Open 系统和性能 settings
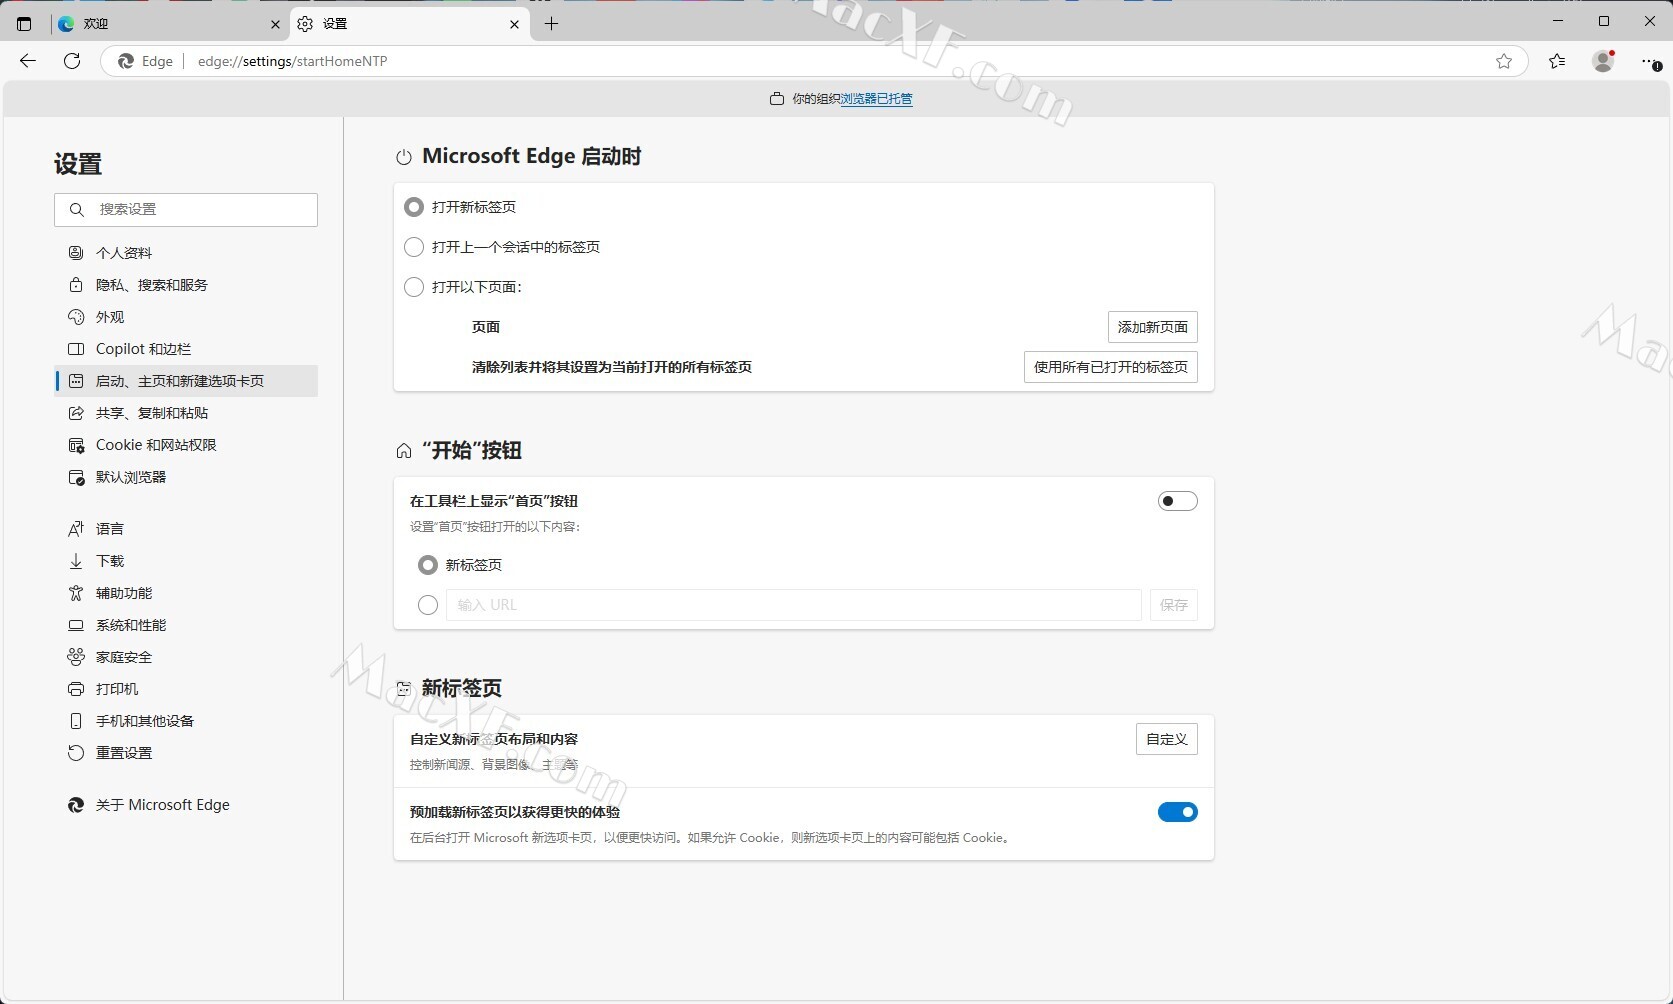 [x=186, y=625]
